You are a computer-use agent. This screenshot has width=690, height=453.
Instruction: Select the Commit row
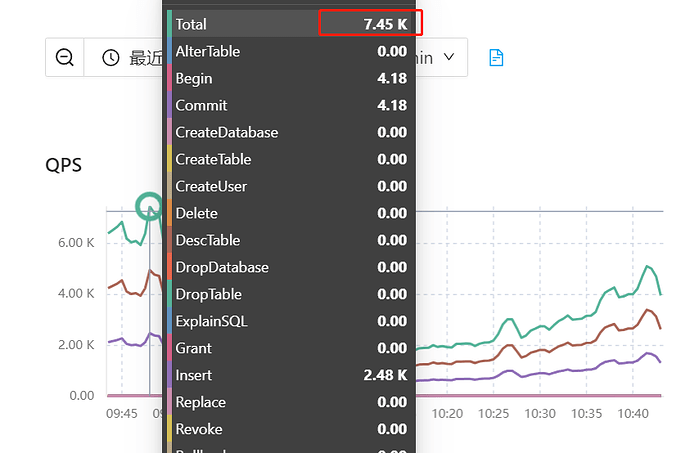tap(291, 105)
